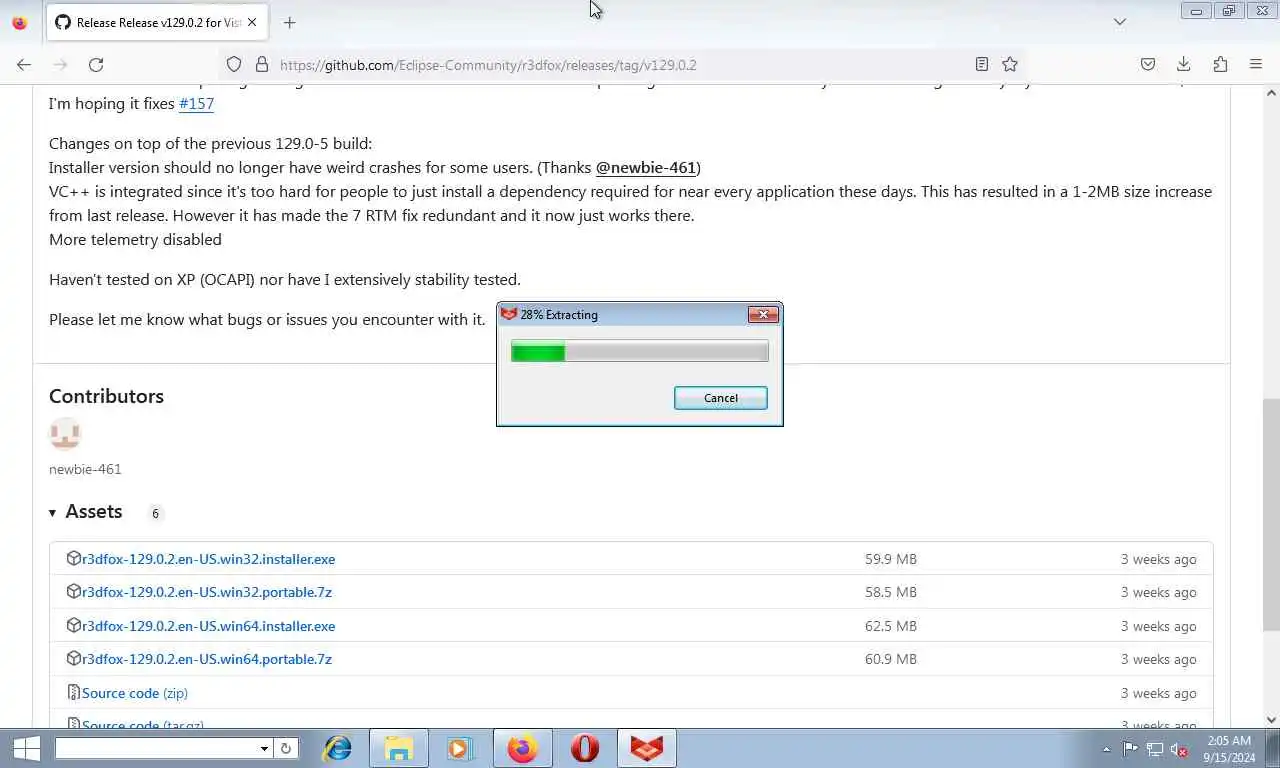The height and width of the screenshot is (768, 1280).
Task: Download r3dfox win64 installer.exe
Action: coord(208,626)
